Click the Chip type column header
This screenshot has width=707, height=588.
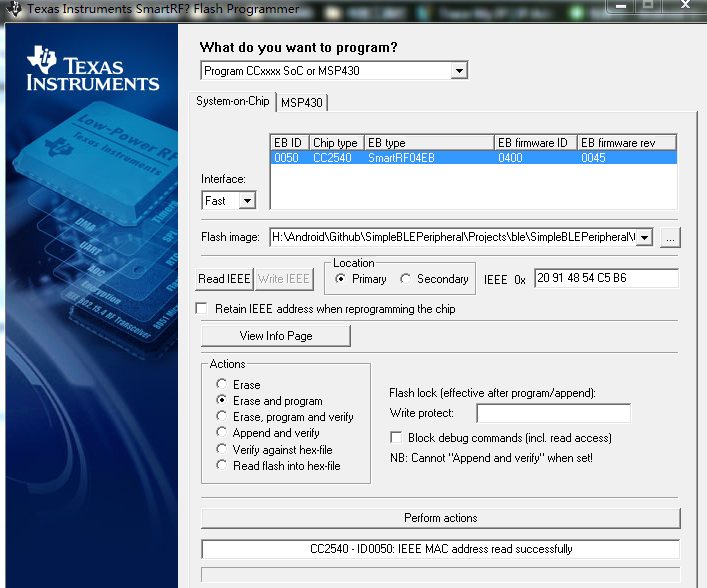[x=336, y=143]
